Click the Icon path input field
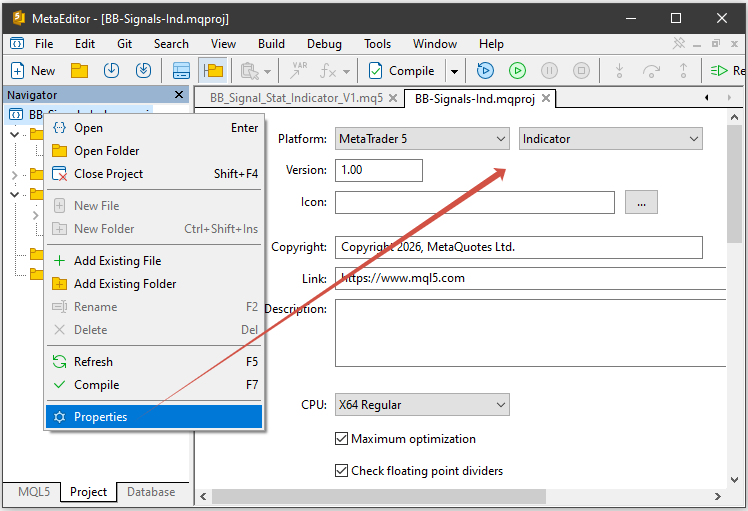The image size is (748, 511). [475, 202]
